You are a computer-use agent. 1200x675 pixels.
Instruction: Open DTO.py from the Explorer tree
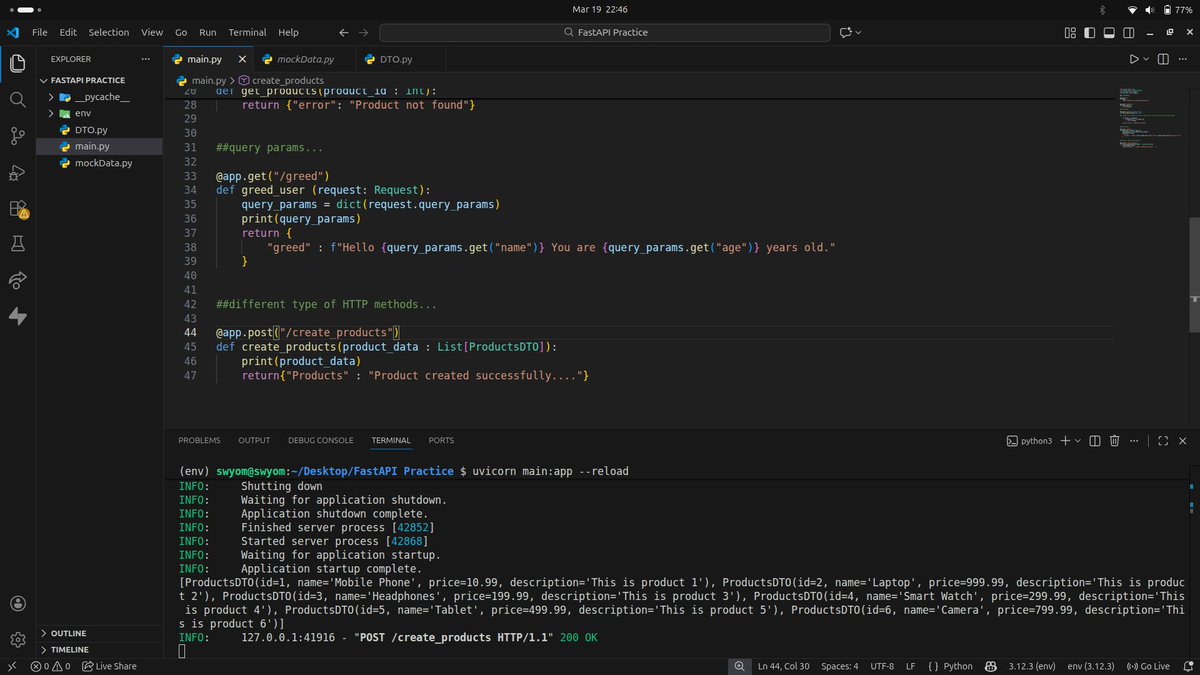click(99, 130)
